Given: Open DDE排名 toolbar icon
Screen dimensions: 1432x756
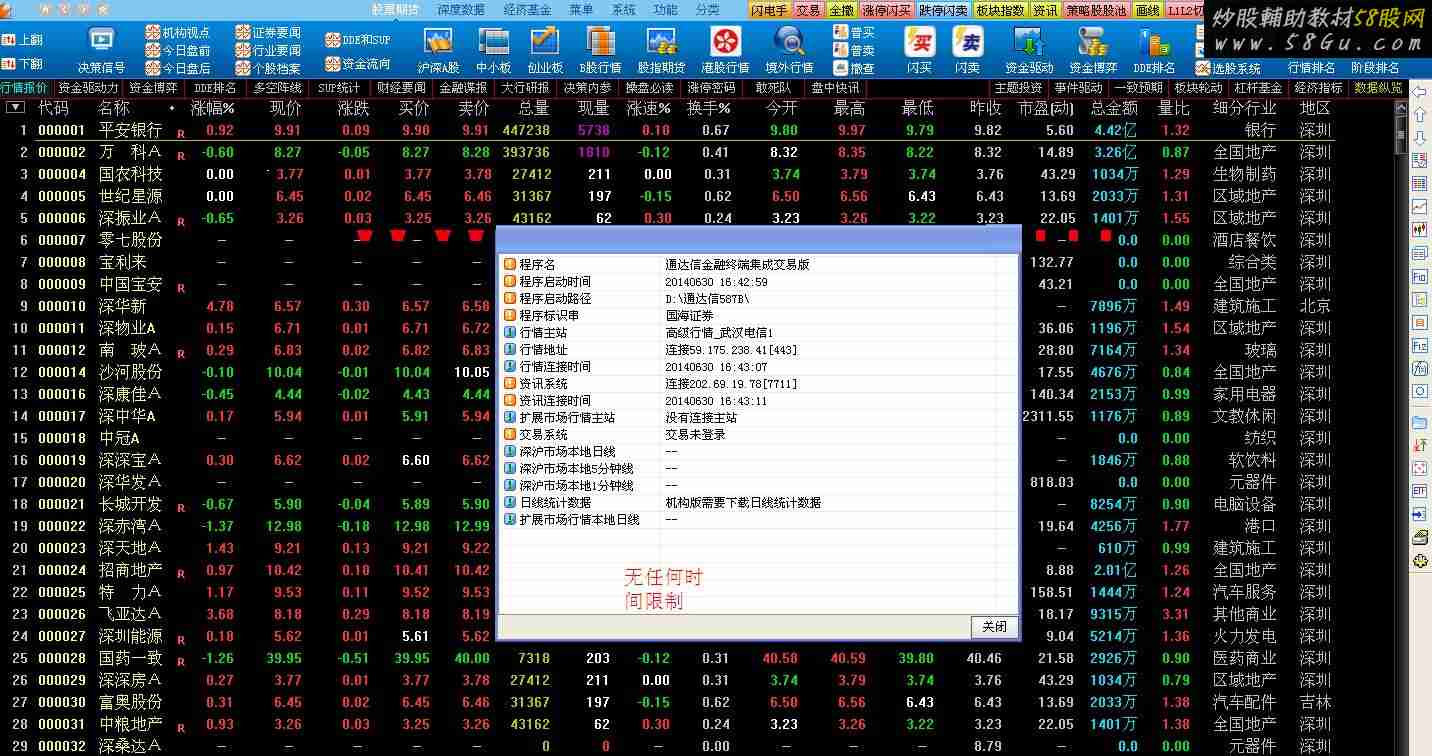Looking at the screenshot, I should (x=1156, y=41).
